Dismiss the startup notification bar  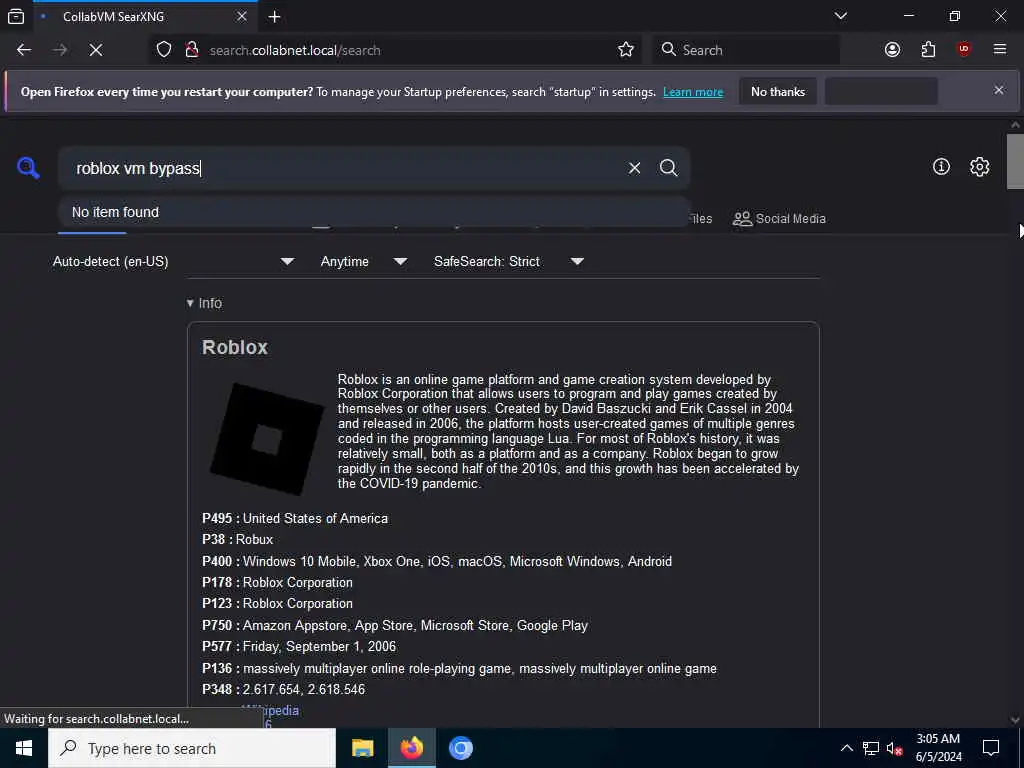point(999,90)
